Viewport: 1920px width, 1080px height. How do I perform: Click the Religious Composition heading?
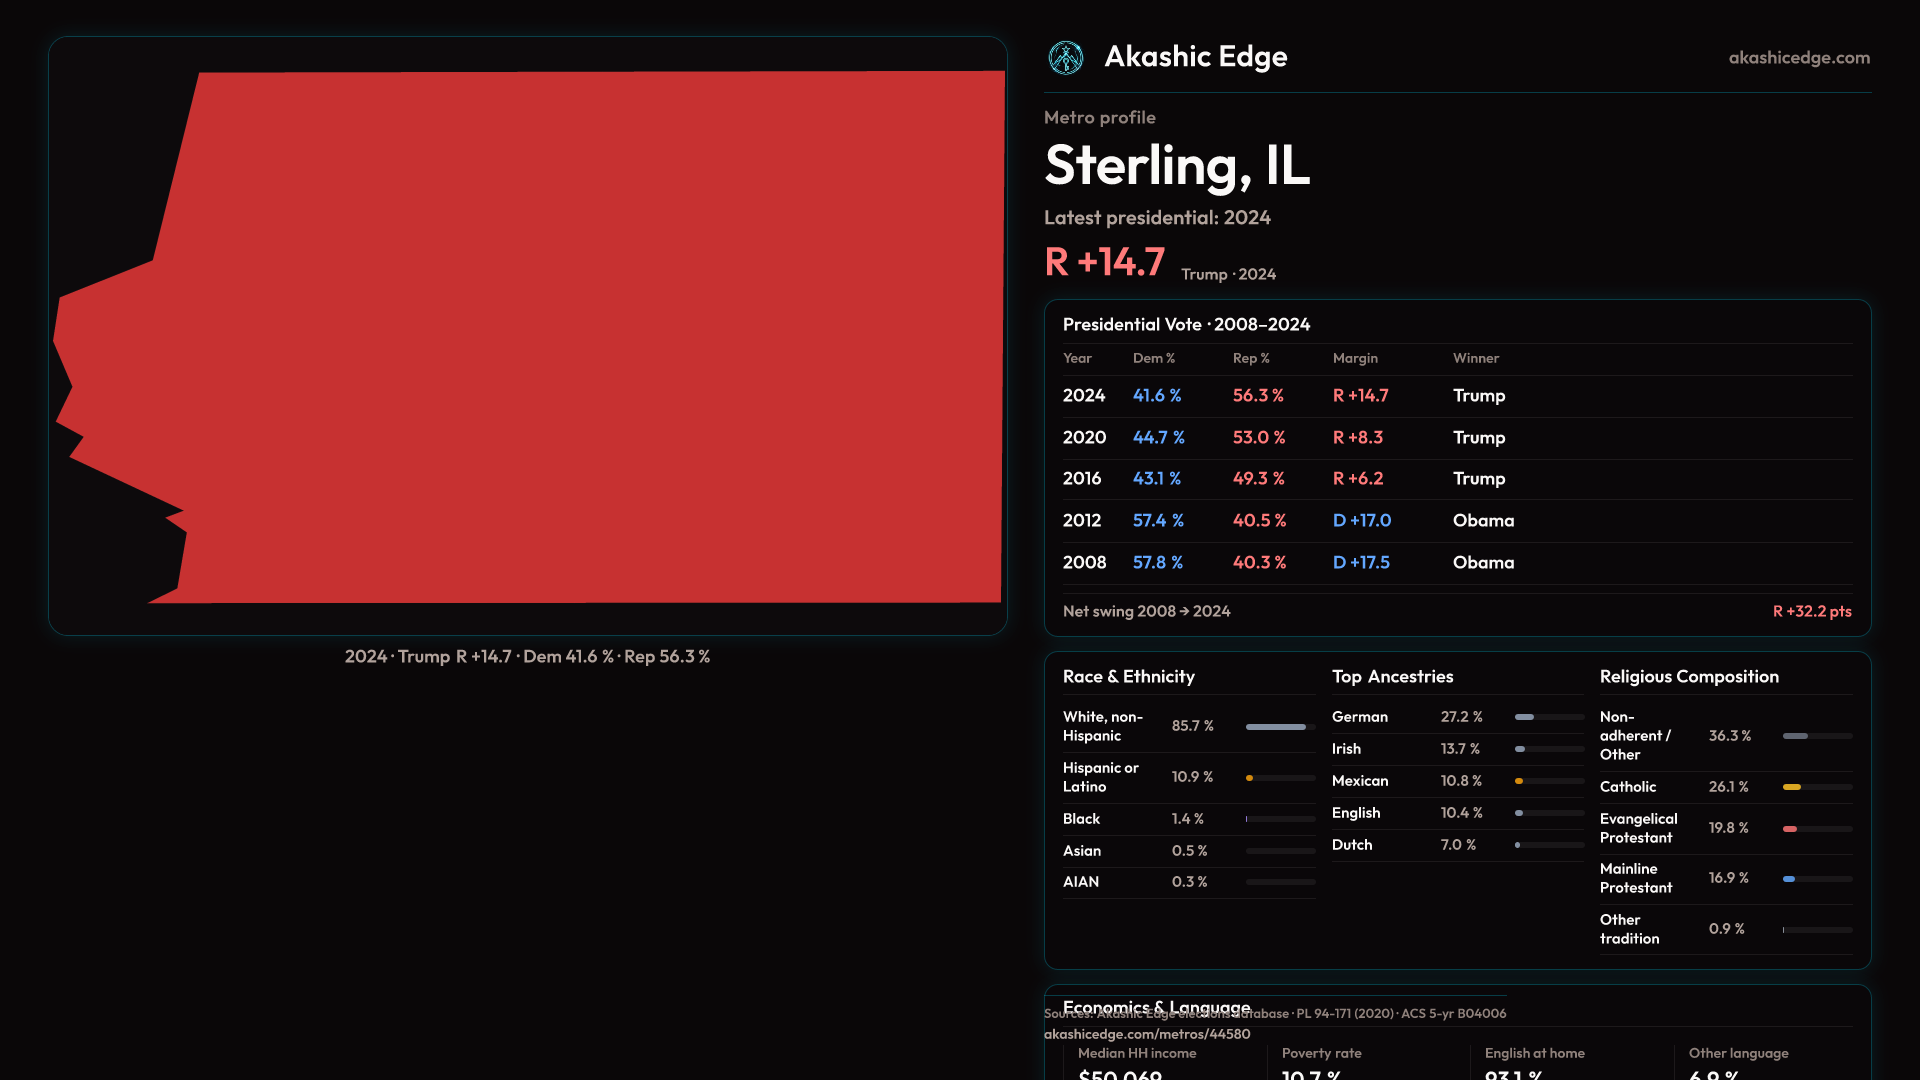tap(1688, 677)
